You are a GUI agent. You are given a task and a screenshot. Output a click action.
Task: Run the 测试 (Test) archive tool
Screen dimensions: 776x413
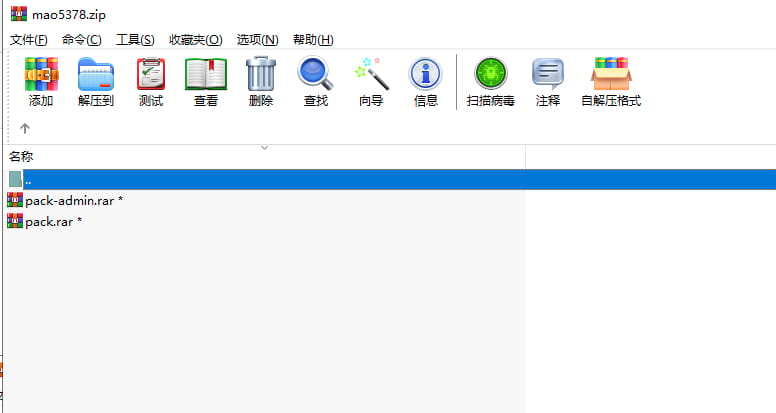(x=151, y=74)
